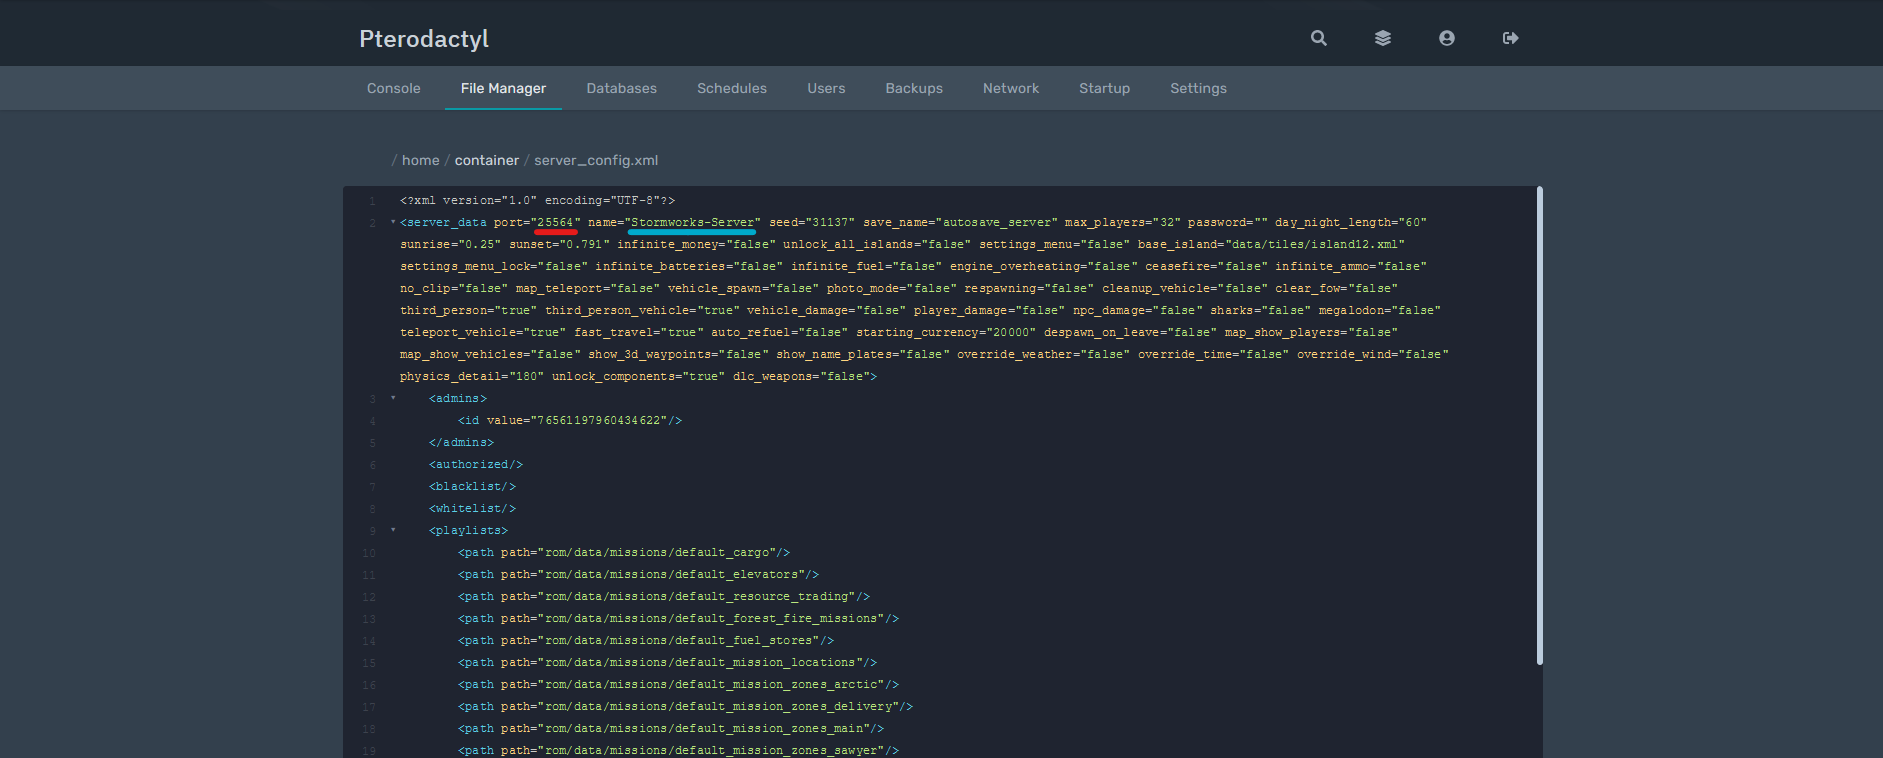Click the day_night_length="60" attribute
1883x758 pixels.
tap(1350, 222)
